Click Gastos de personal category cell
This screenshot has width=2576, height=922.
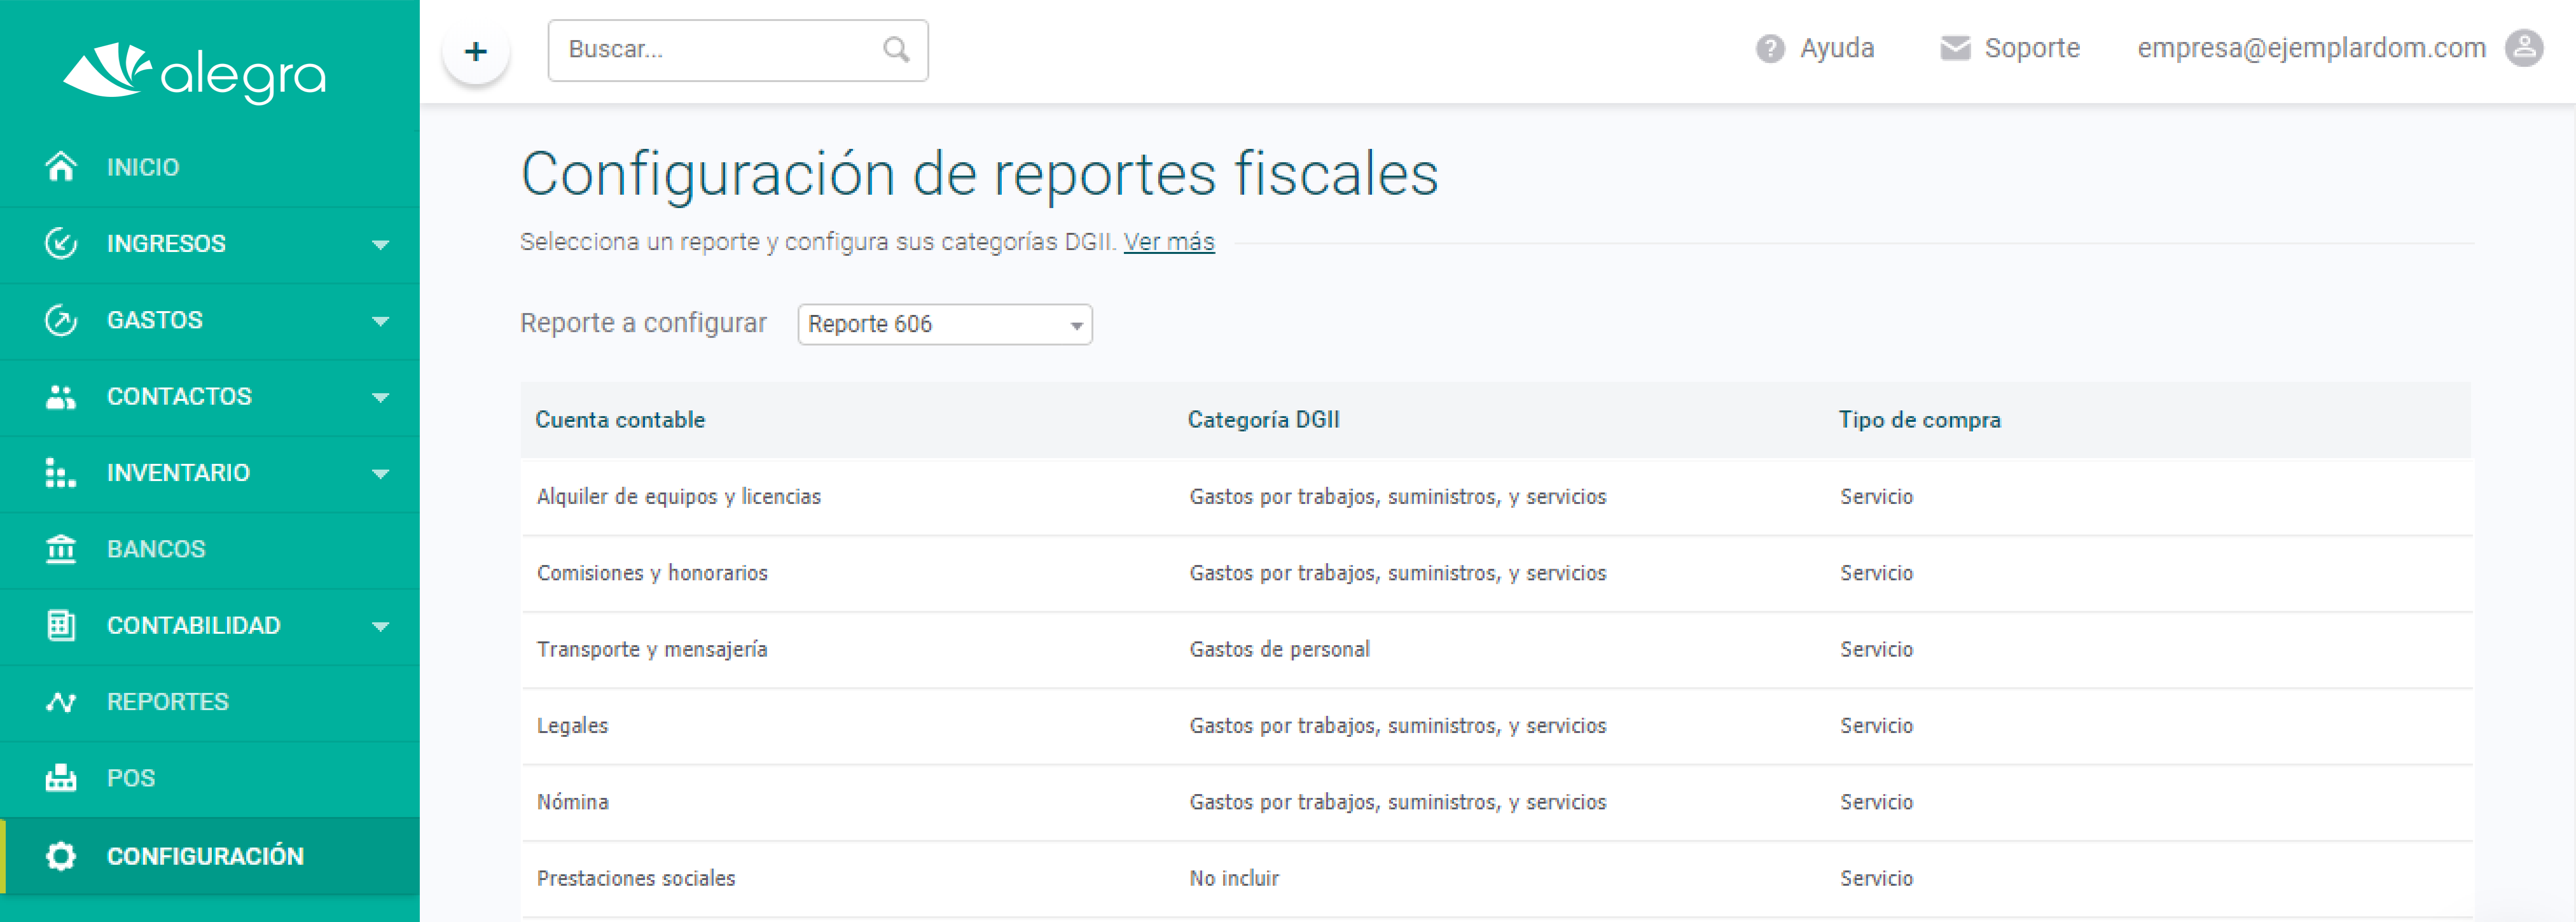coord(1279,649)
